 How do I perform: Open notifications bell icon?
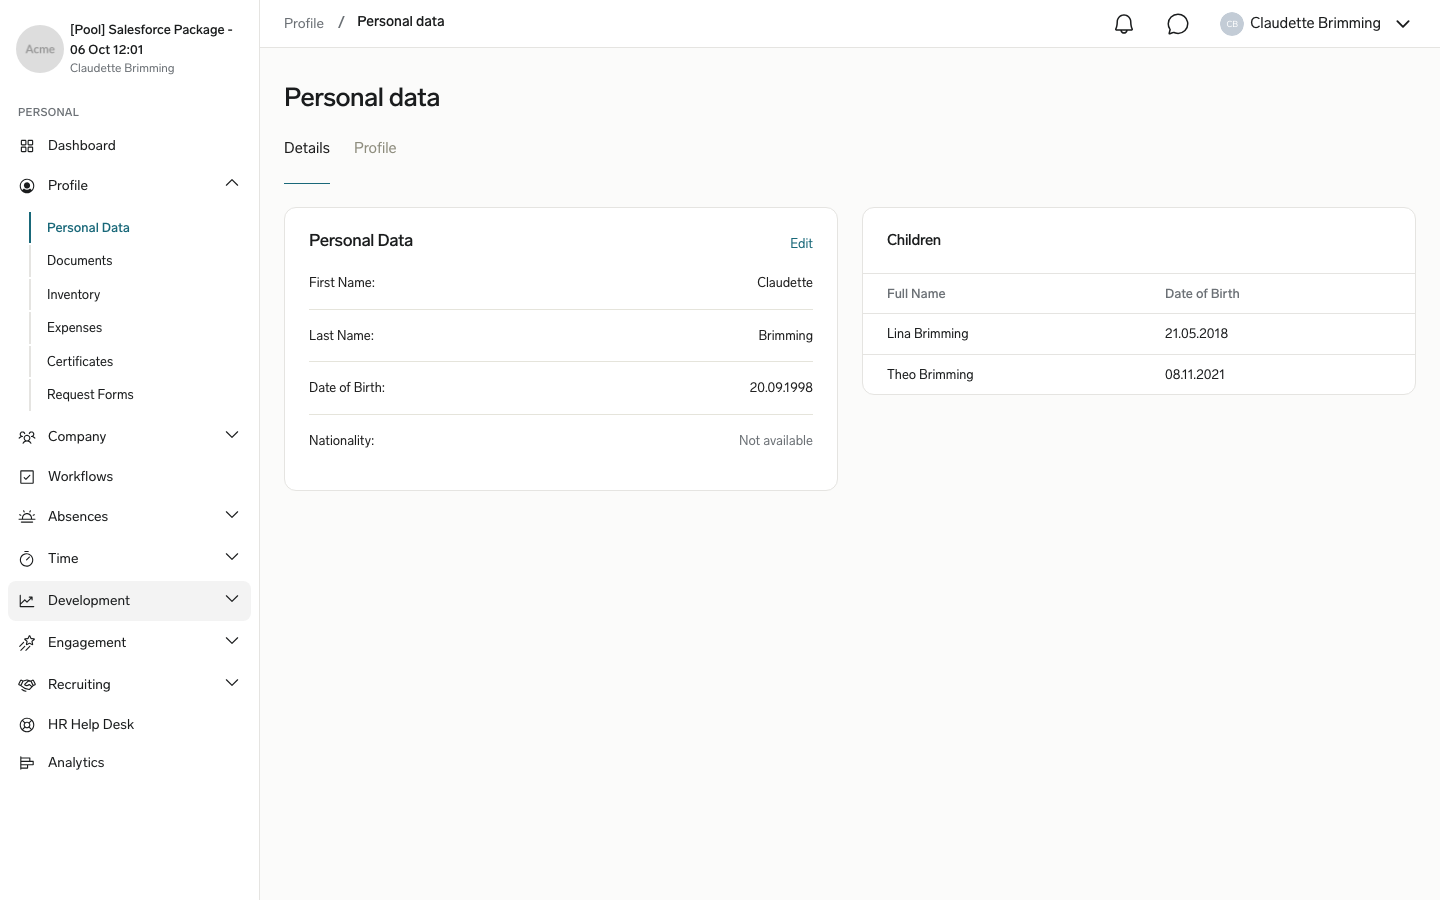(1124, 24)
